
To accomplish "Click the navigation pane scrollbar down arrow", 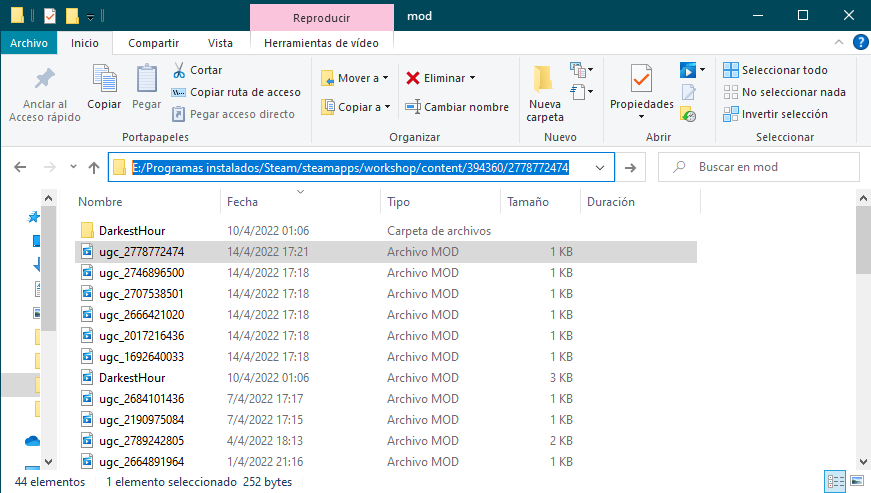I will coord(48,461).
